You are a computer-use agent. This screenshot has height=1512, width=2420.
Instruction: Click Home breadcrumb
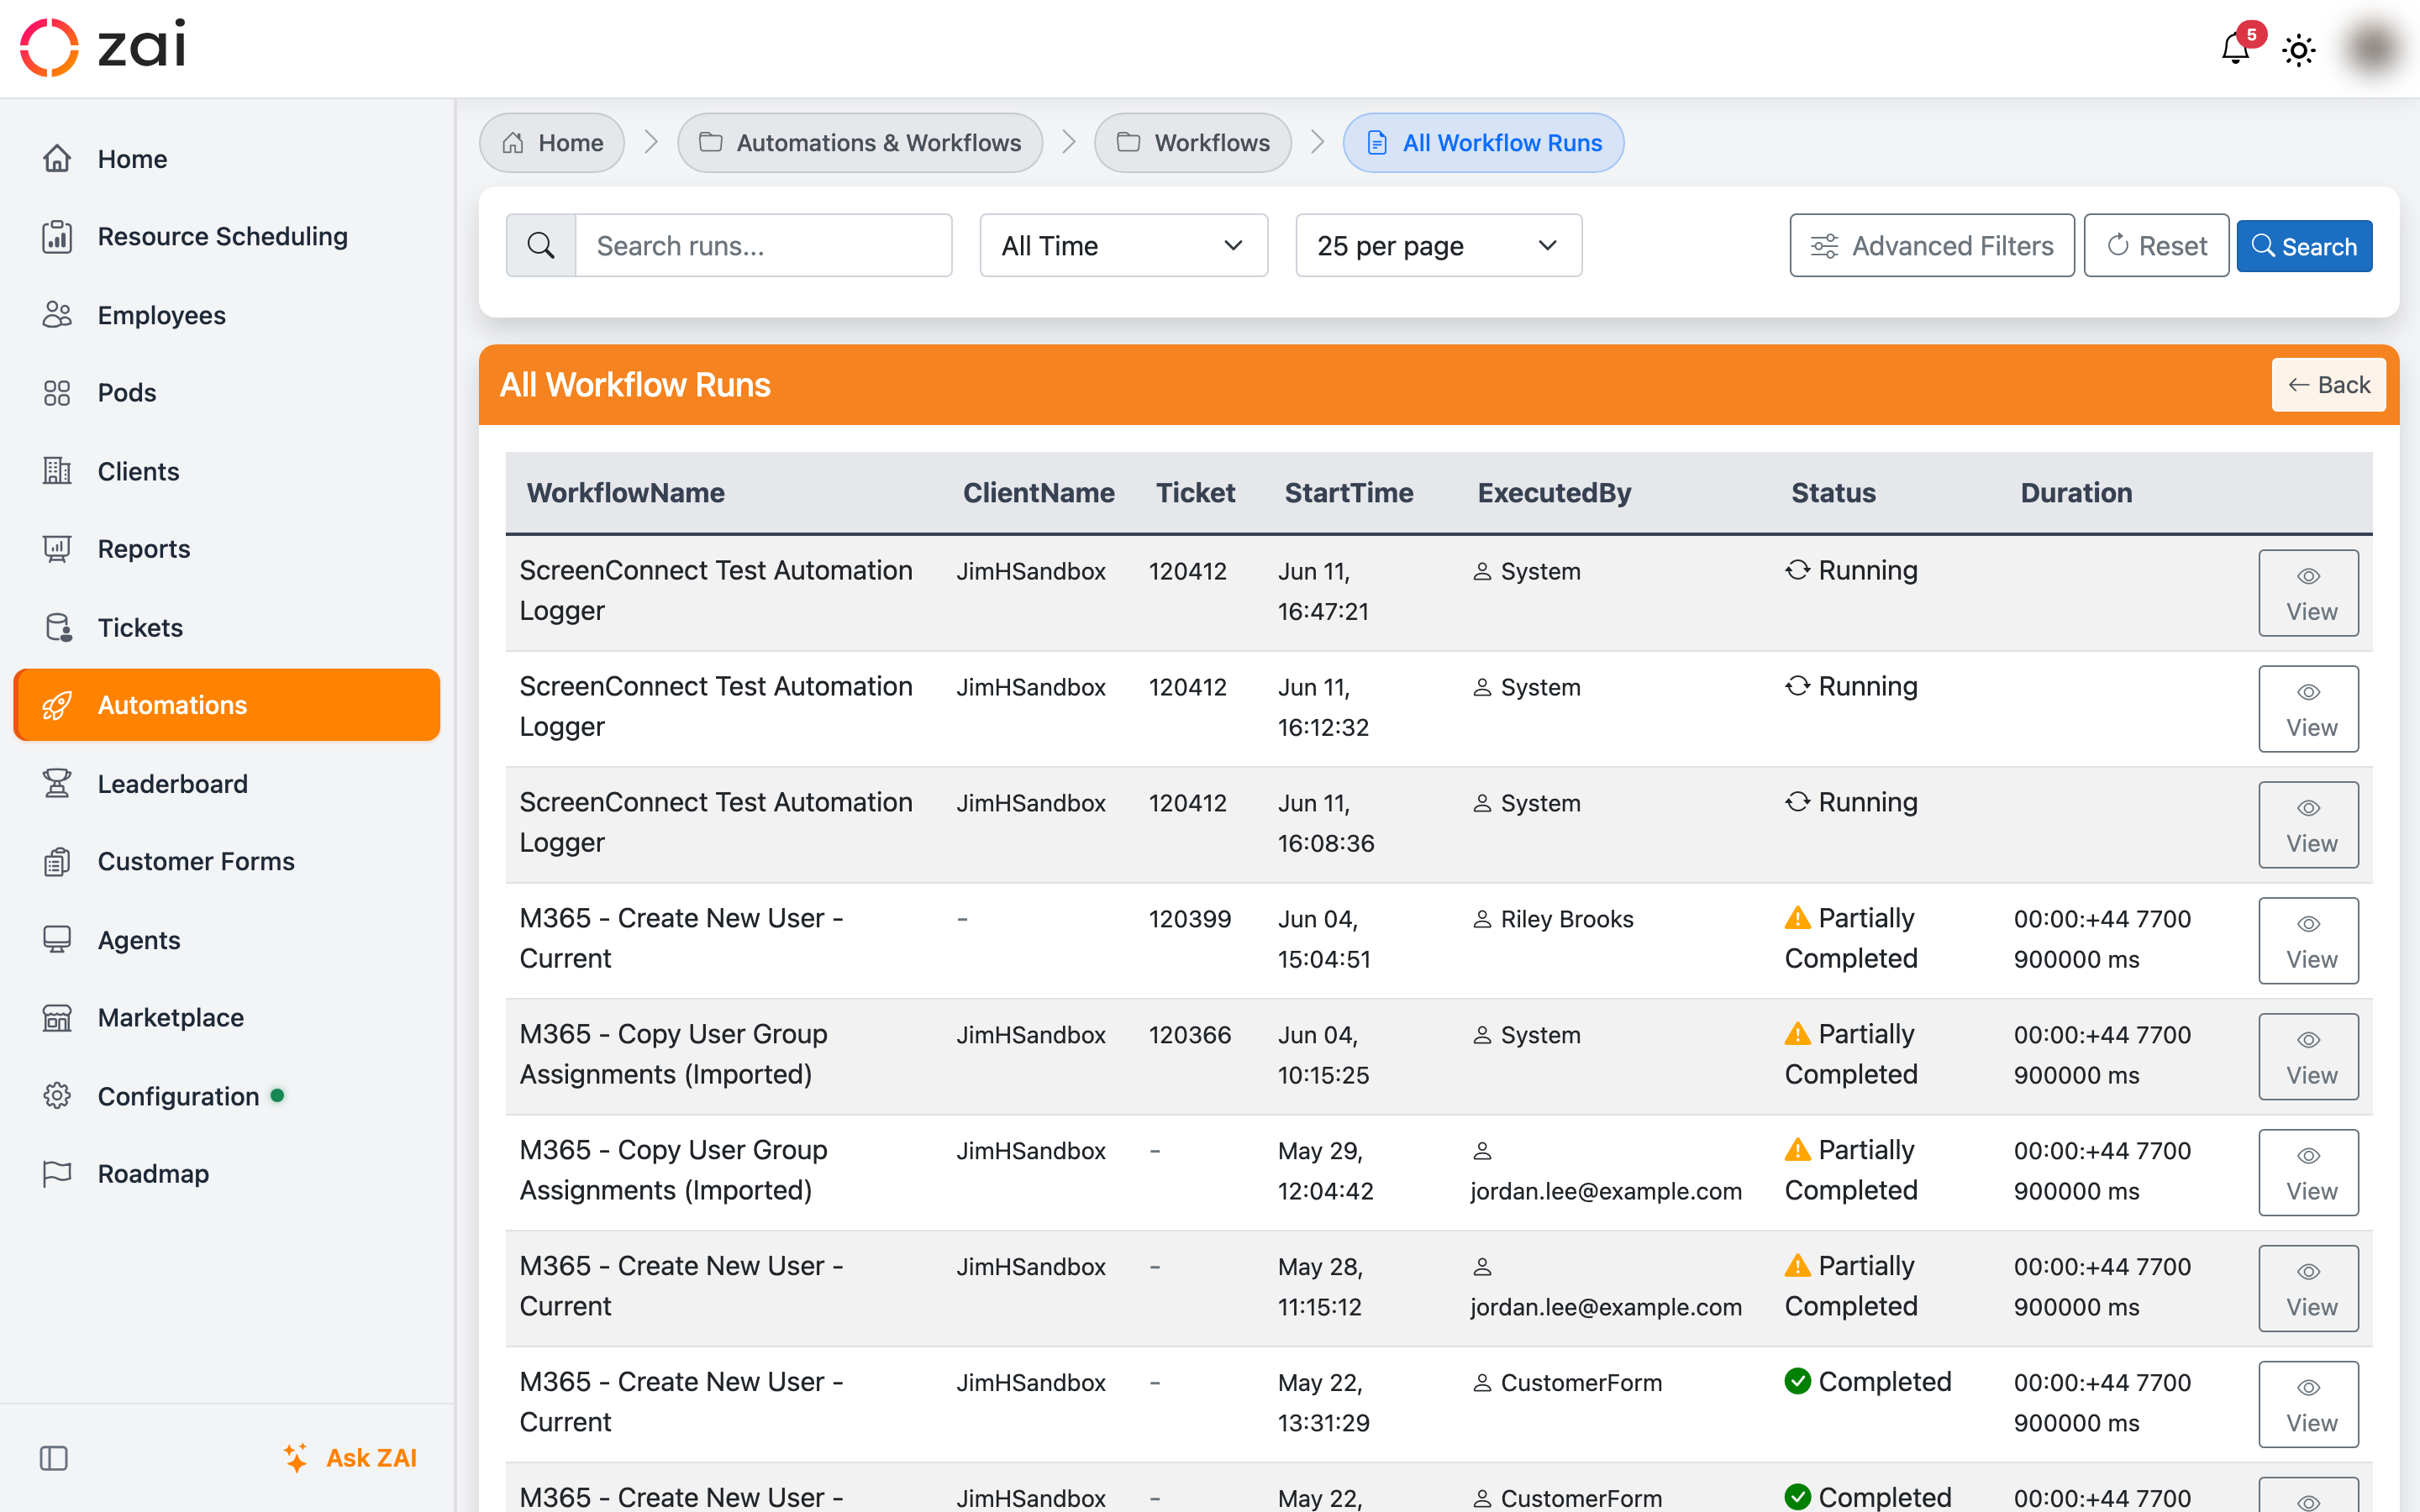point(552,143)
